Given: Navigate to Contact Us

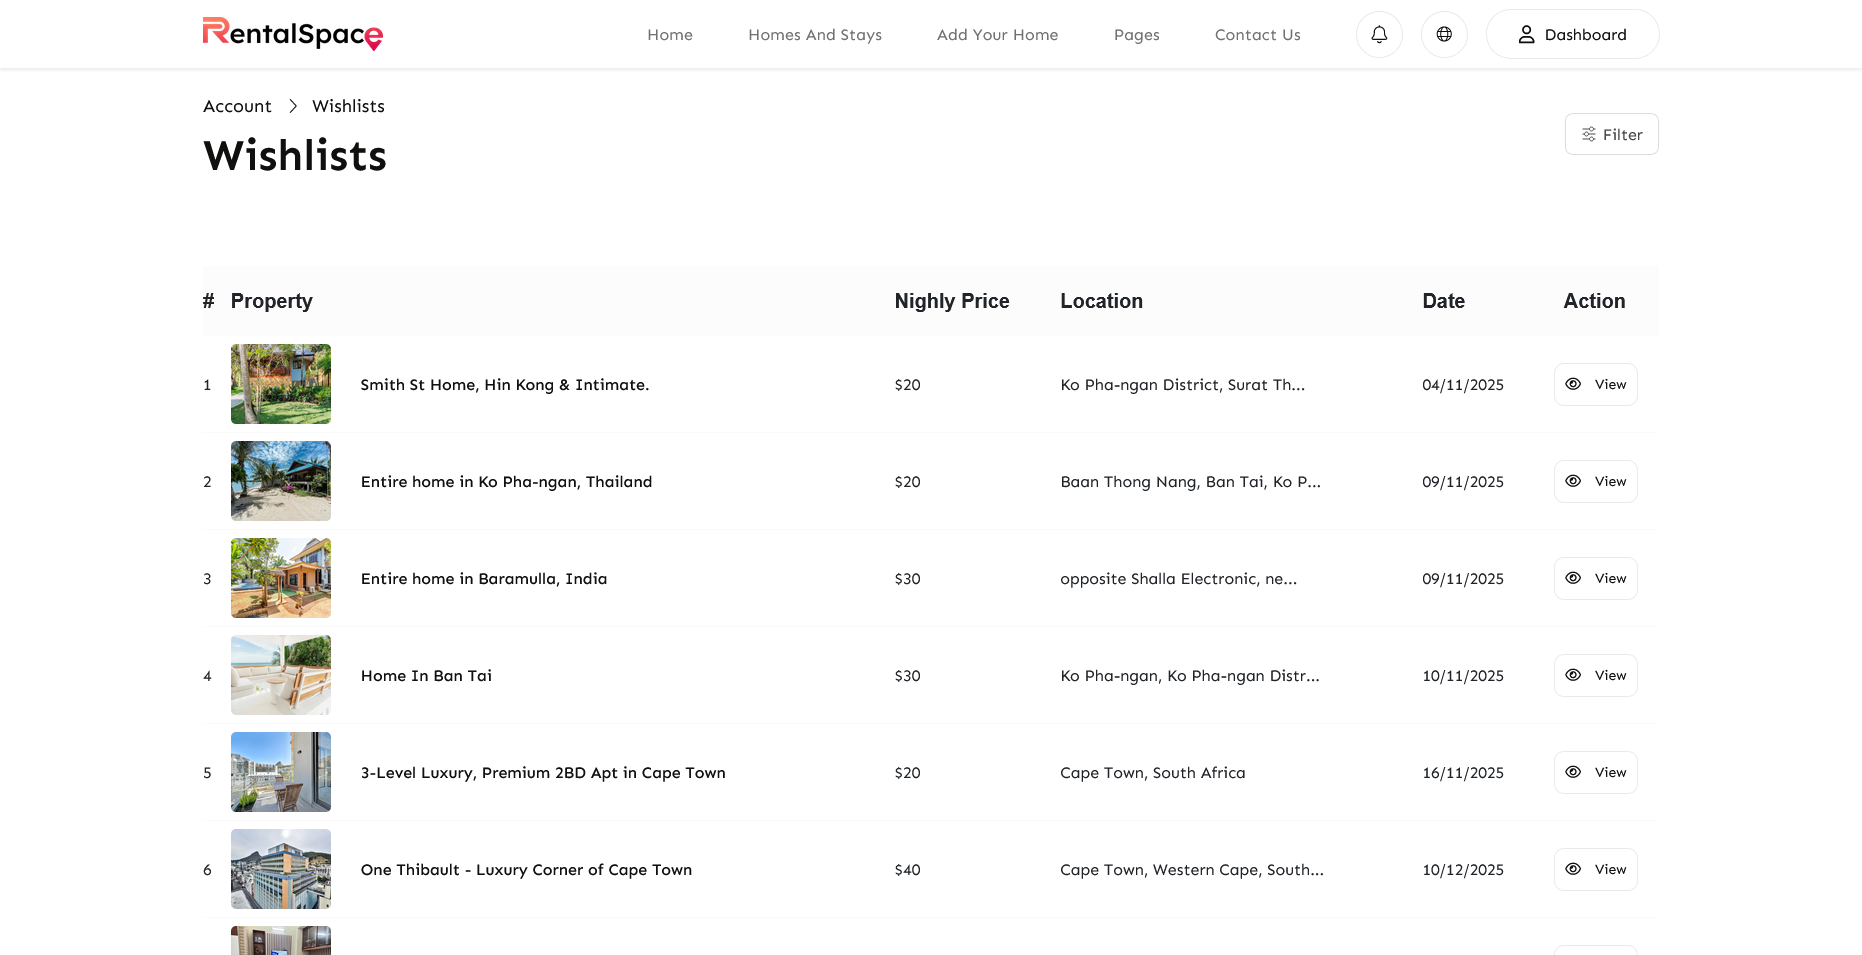Looking at the screenshot, I should pos(1258,35).
